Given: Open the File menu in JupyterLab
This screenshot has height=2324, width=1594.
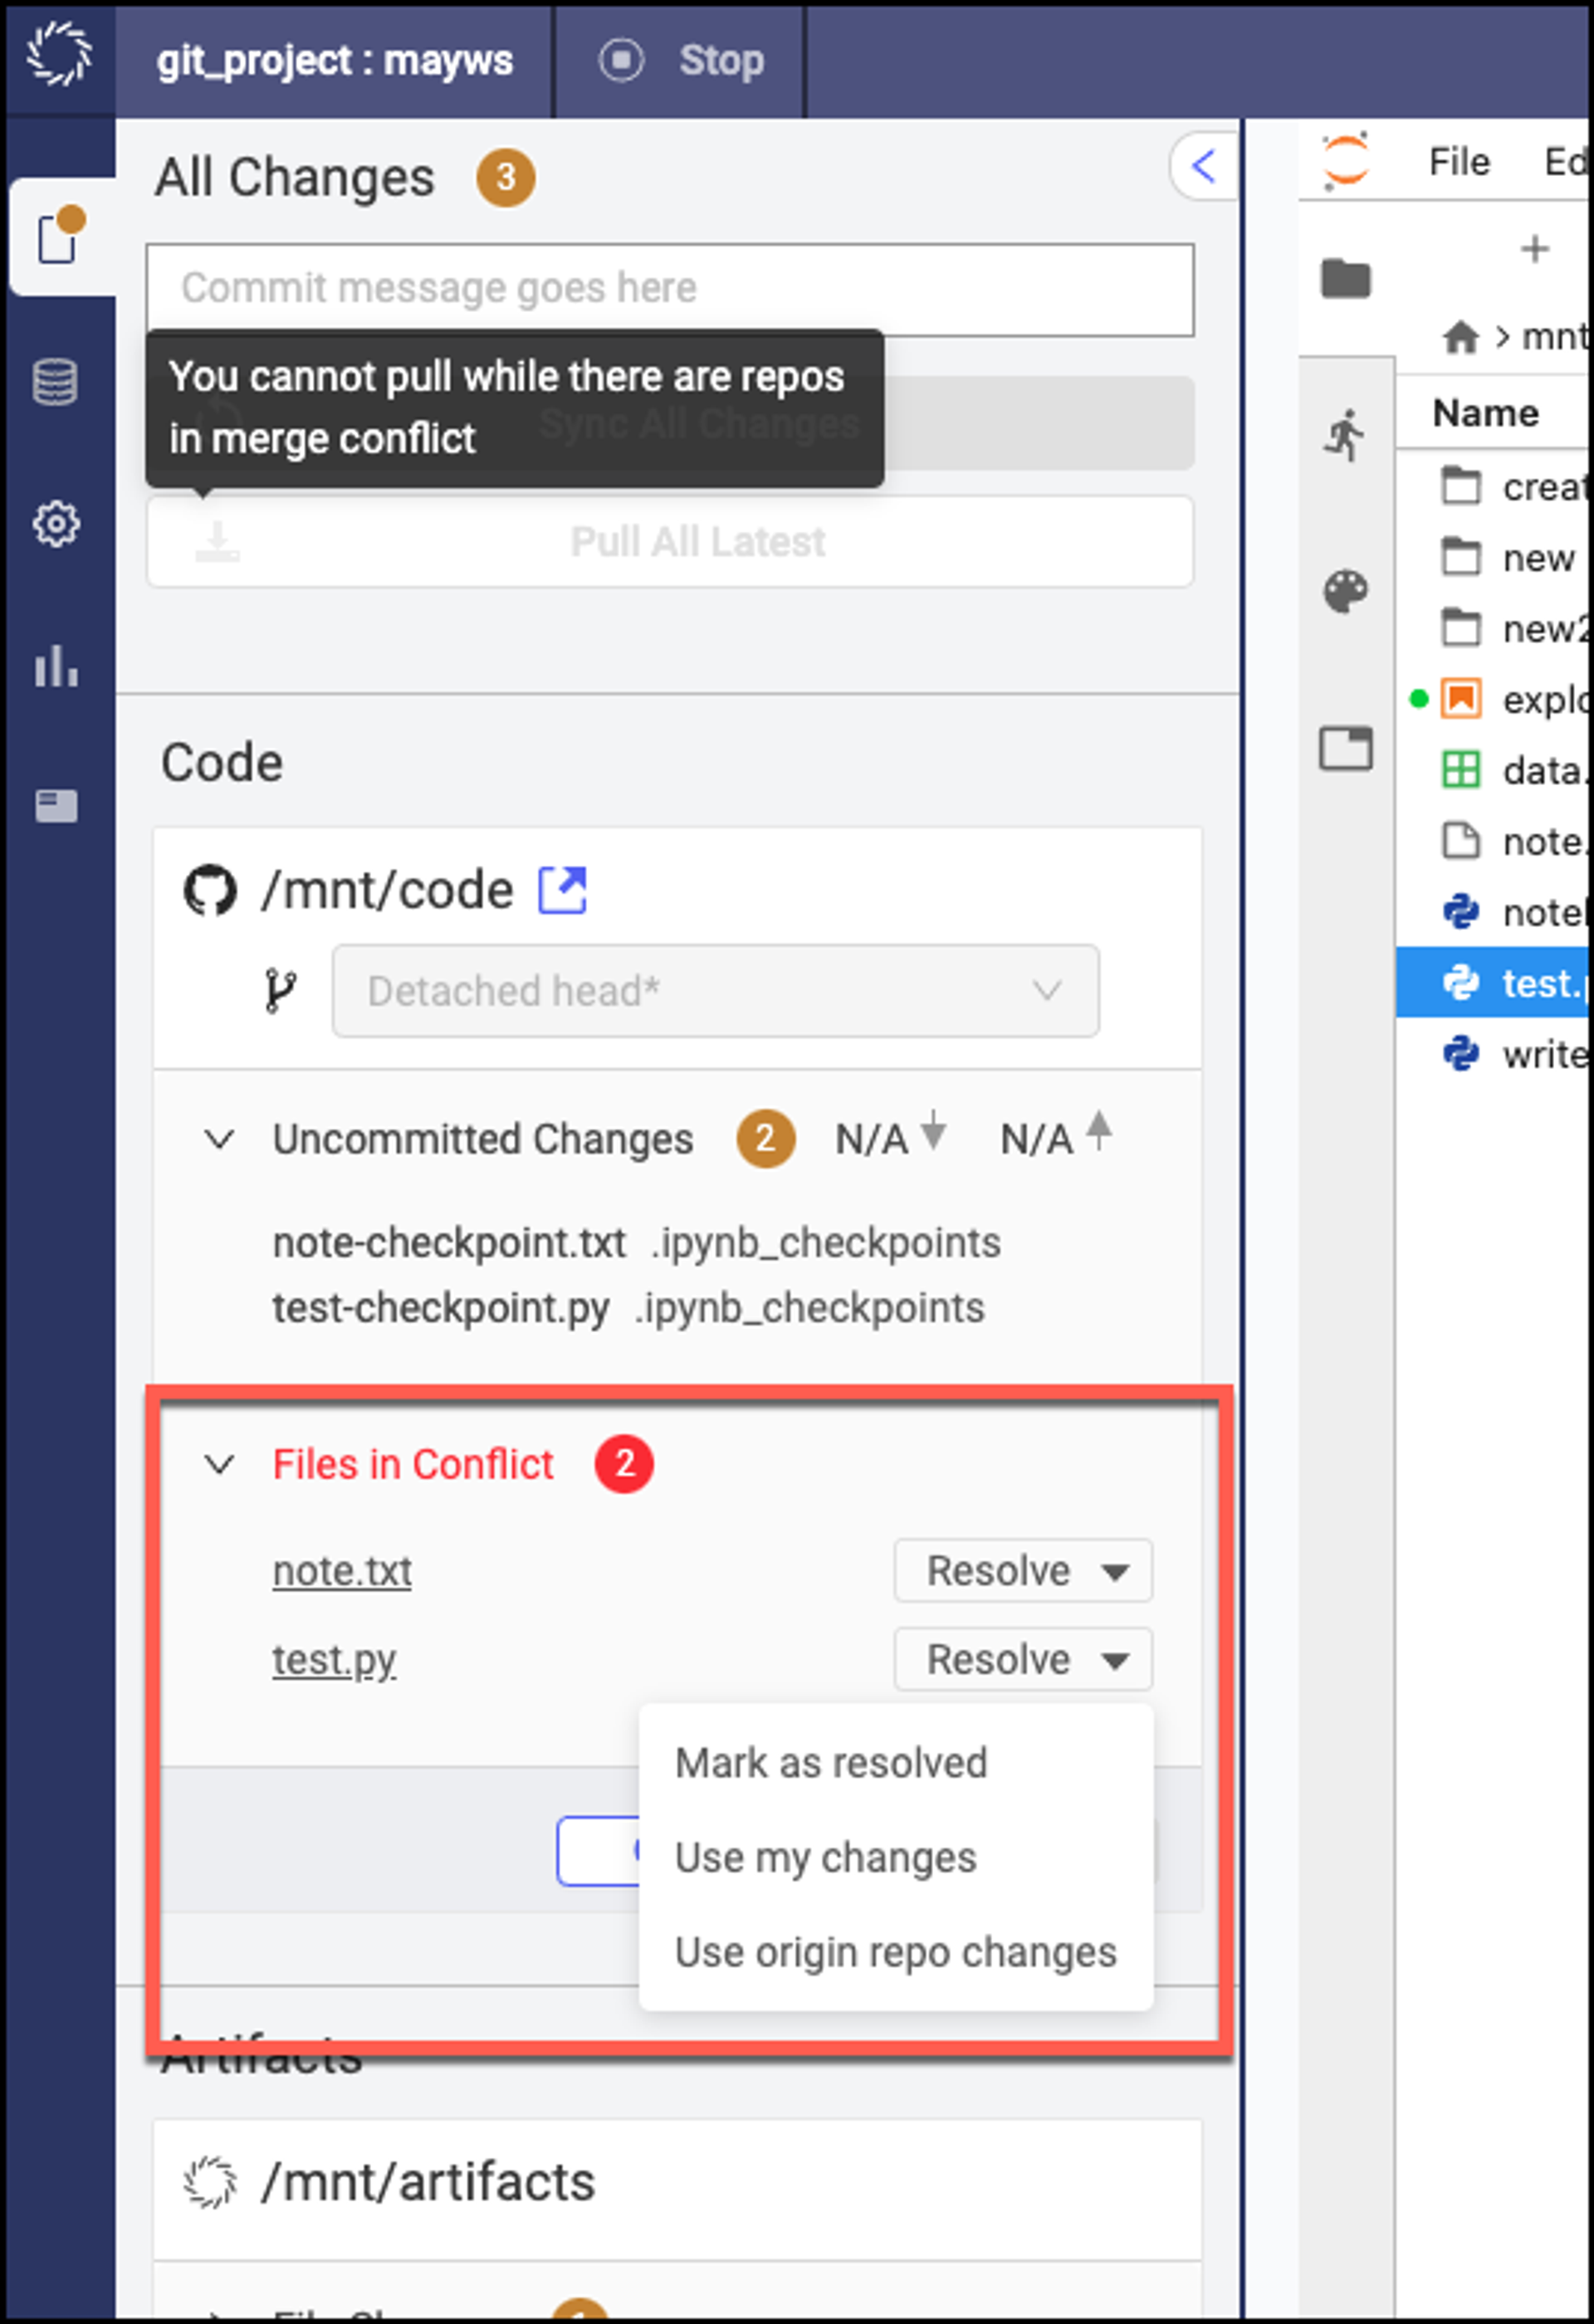Looking at the screenshot, I should pos(1458,161).
